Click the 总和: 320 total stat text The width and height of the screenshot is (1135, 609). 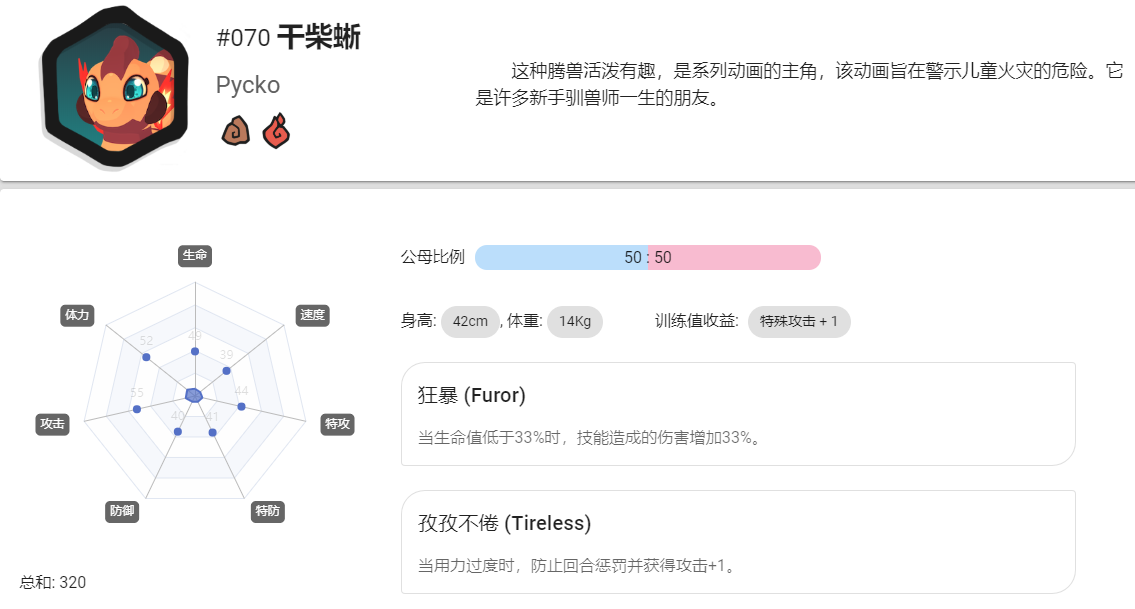(53, 582)
